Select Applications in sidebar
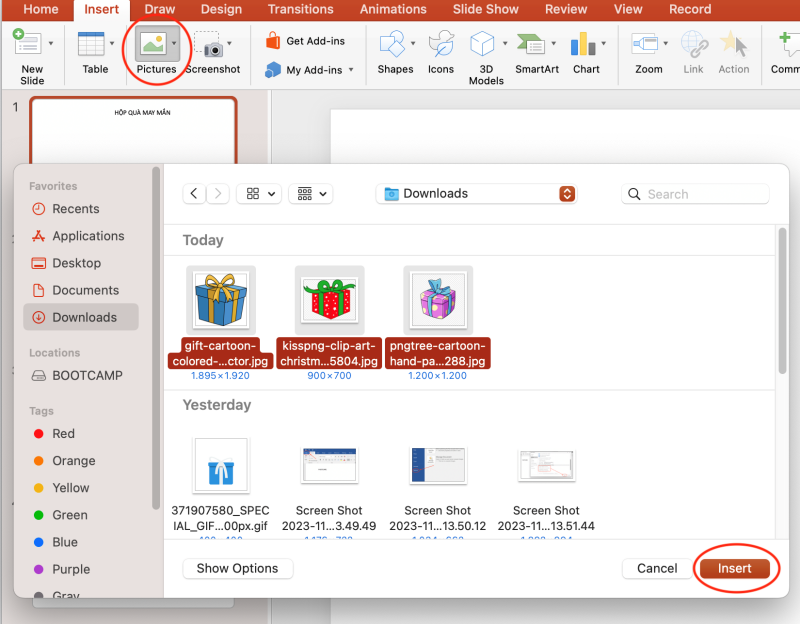Screen dimensions: 800x624 tap(81, 236)
